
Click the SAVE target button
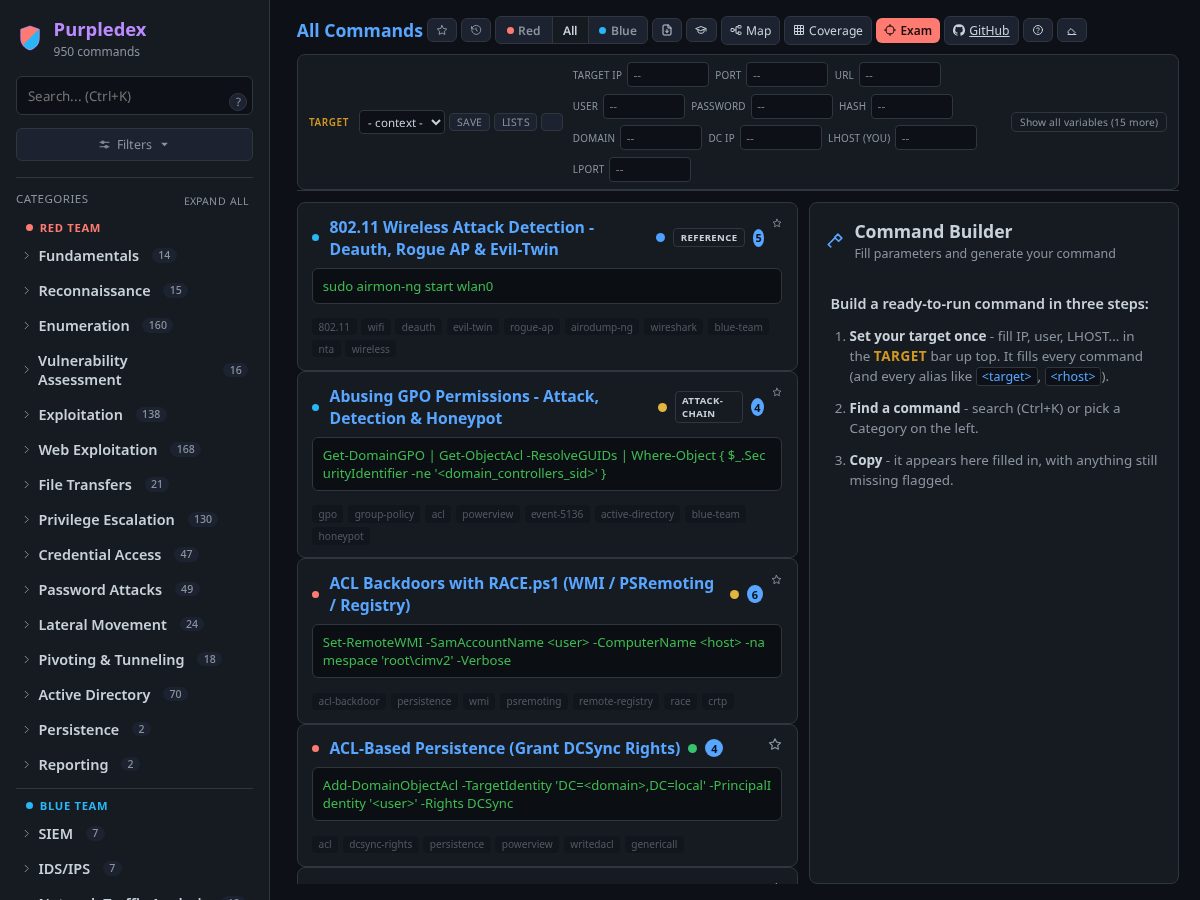tap(469, 122)
